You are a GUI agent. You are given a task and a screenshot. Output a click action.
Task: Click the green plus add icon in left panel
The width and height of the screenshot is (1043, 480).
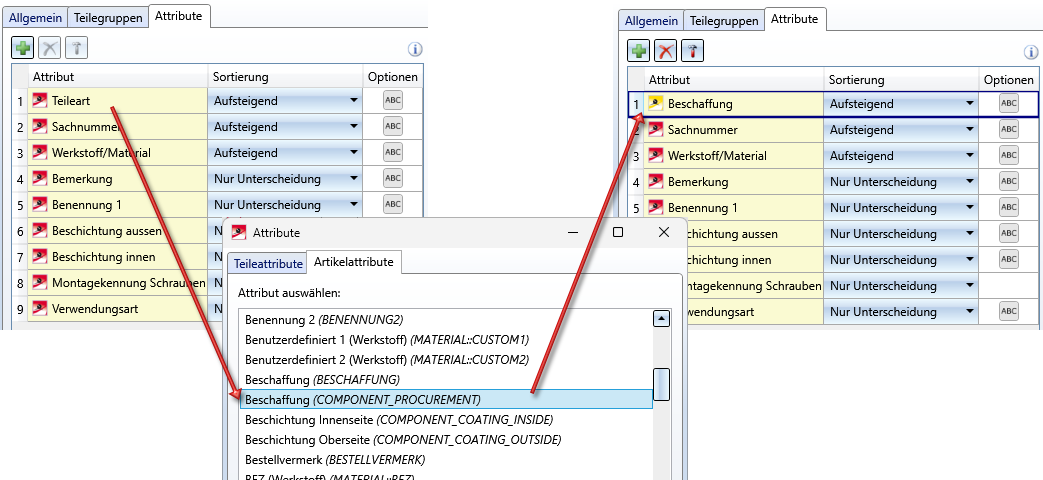pos(23,47)
